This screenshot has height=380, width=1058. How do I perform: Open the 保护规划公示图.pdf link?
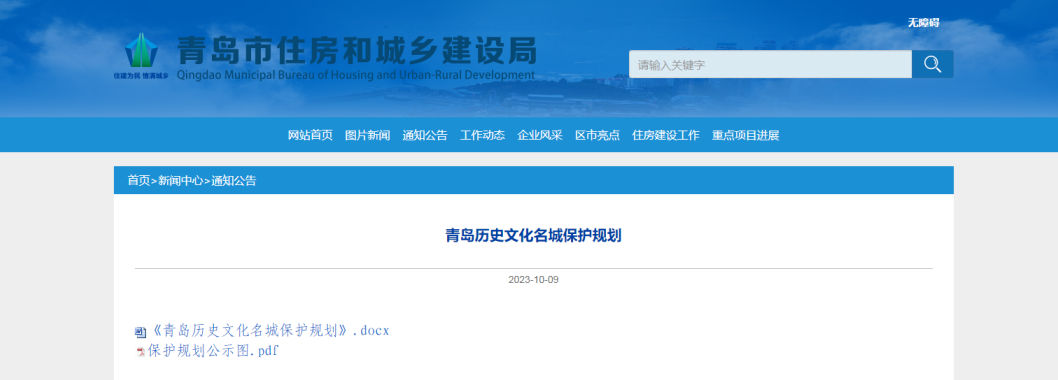[213, 351]
